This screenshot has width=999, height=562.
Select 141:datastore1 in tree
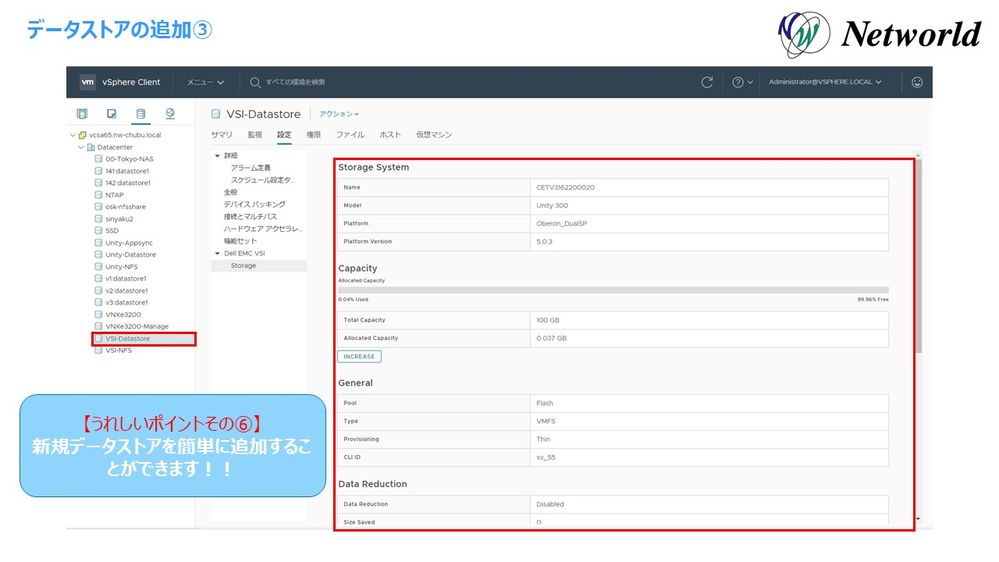[127, 171]
